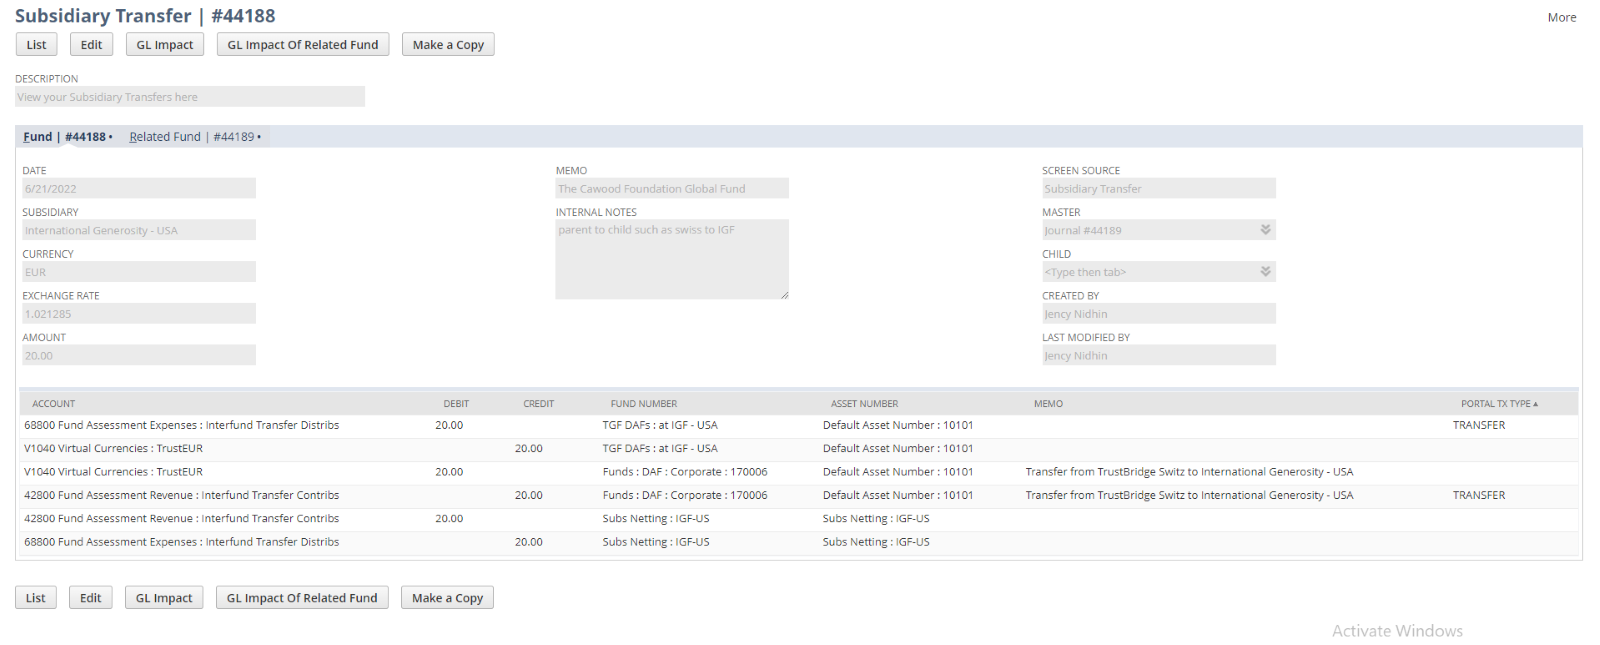Viewport: 1600px width, 645px height.
Task: Click the top List button
Action: tap(36, 45)
